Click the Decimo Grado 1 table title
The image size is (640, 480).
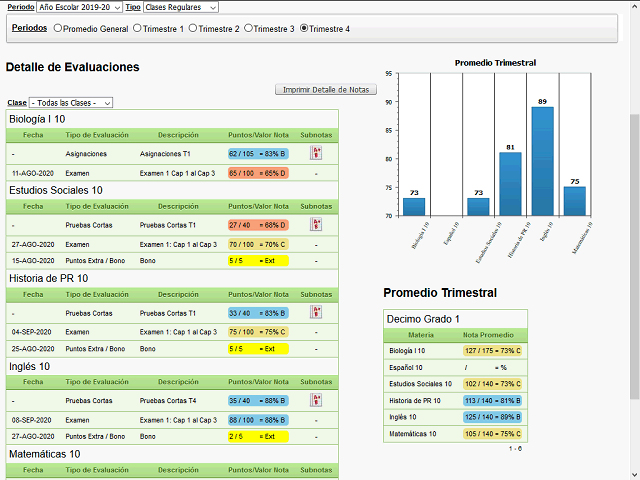pyautogui.click(x=423, y=319)
